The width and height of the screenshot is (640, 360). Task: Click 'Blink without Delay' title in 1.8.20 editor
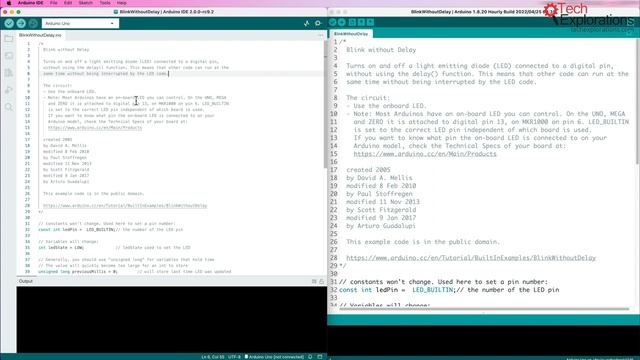click(381, 50)
